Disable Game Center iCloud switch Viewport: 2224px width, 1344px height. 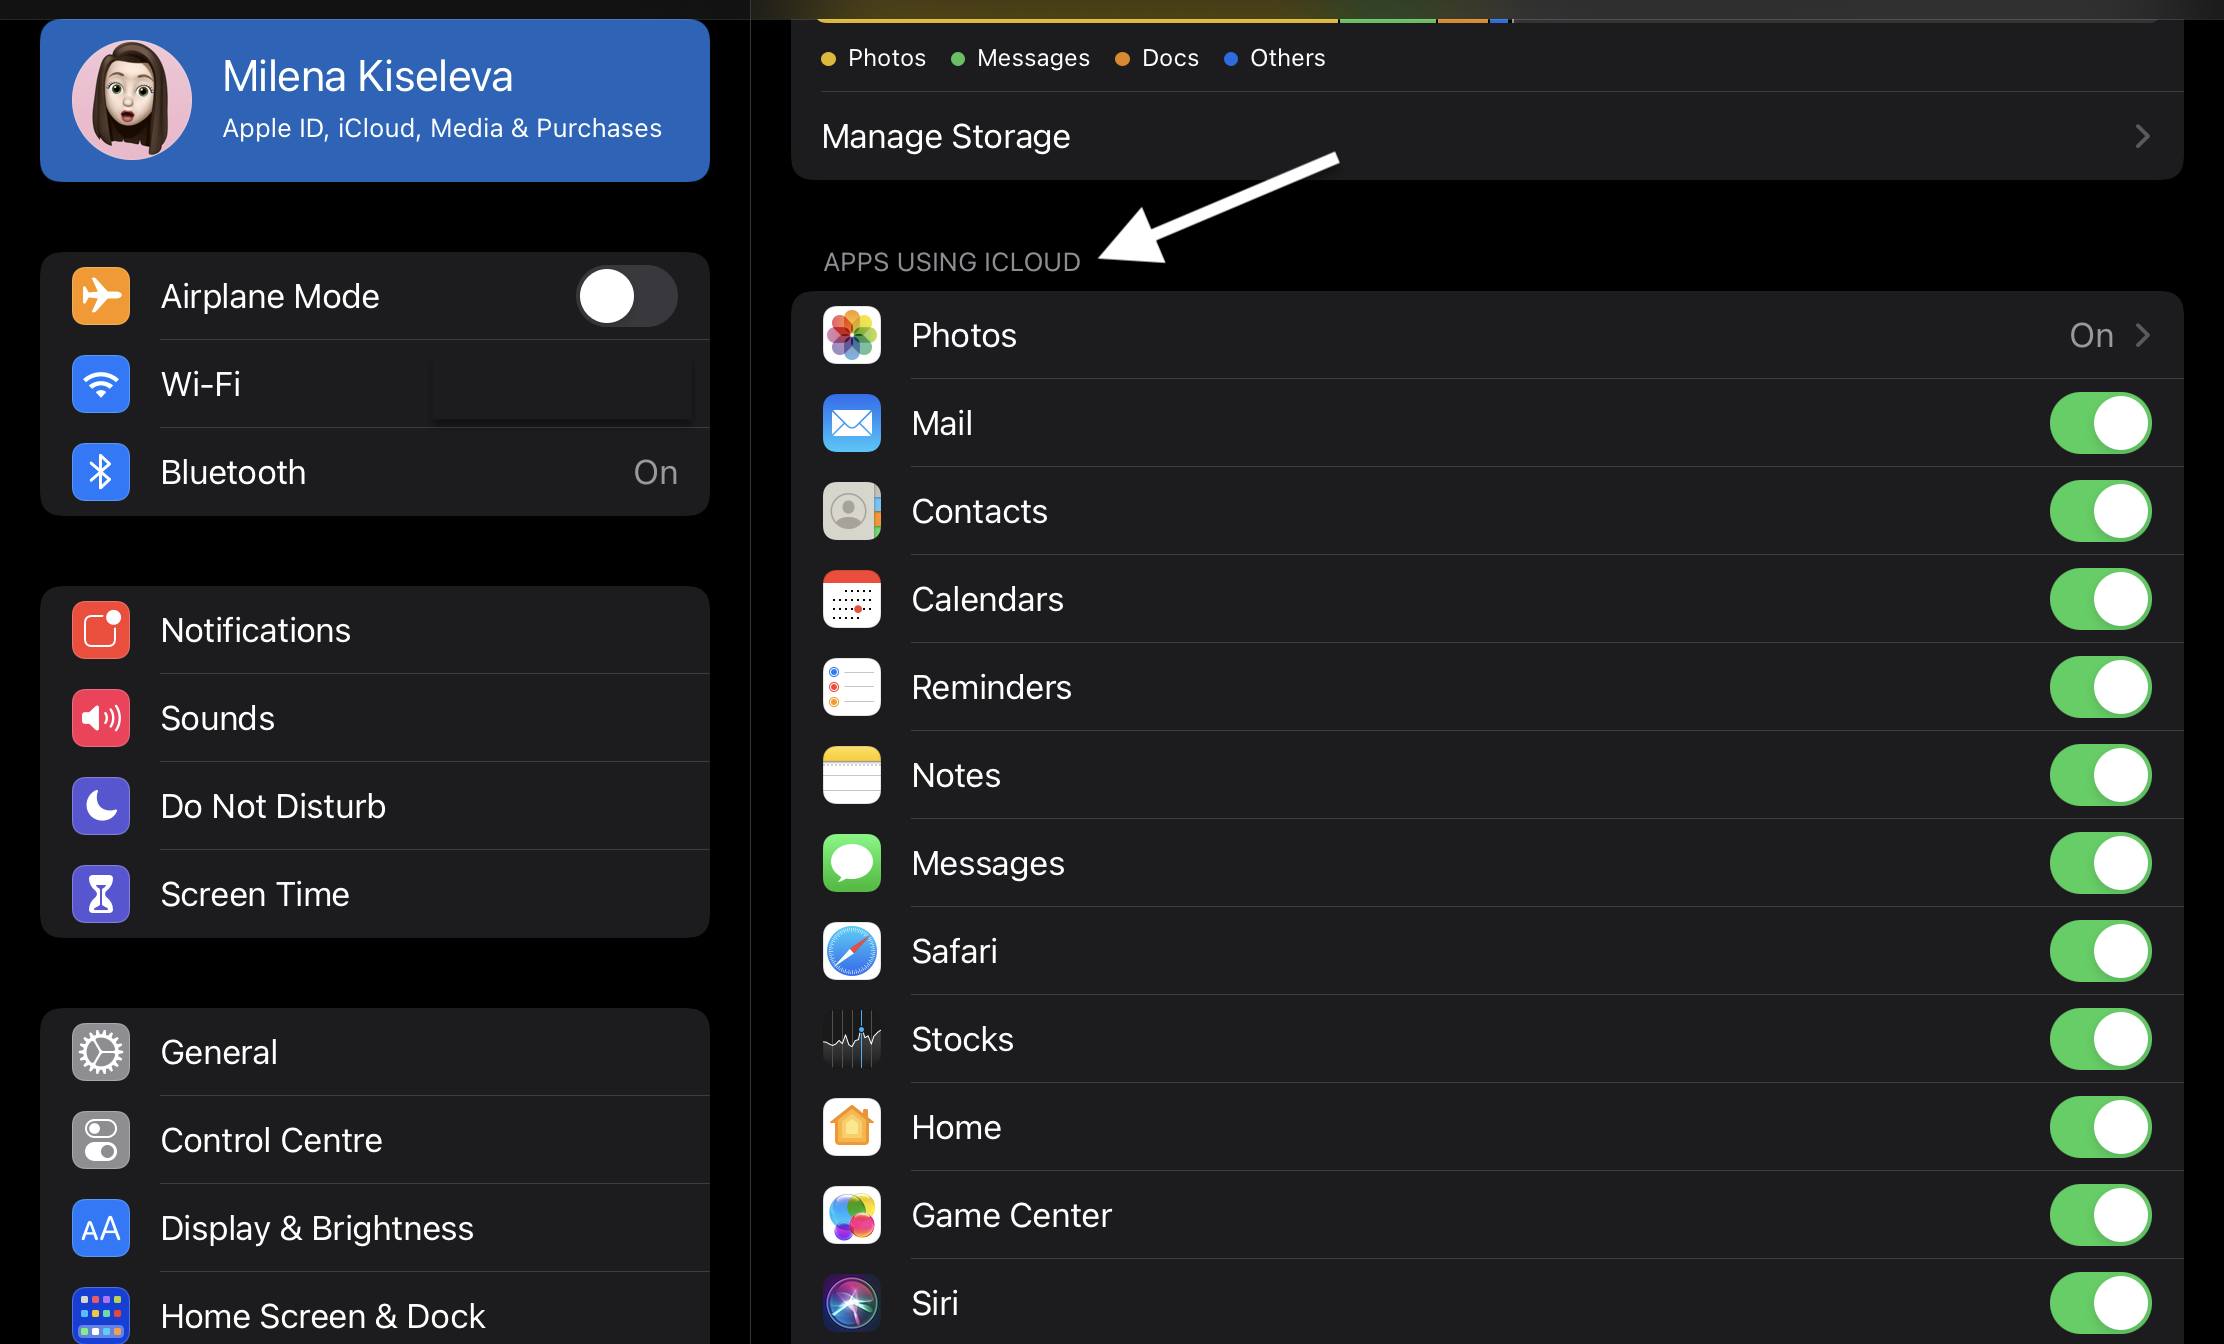pyautogui.click(x=2100, y=1215)
